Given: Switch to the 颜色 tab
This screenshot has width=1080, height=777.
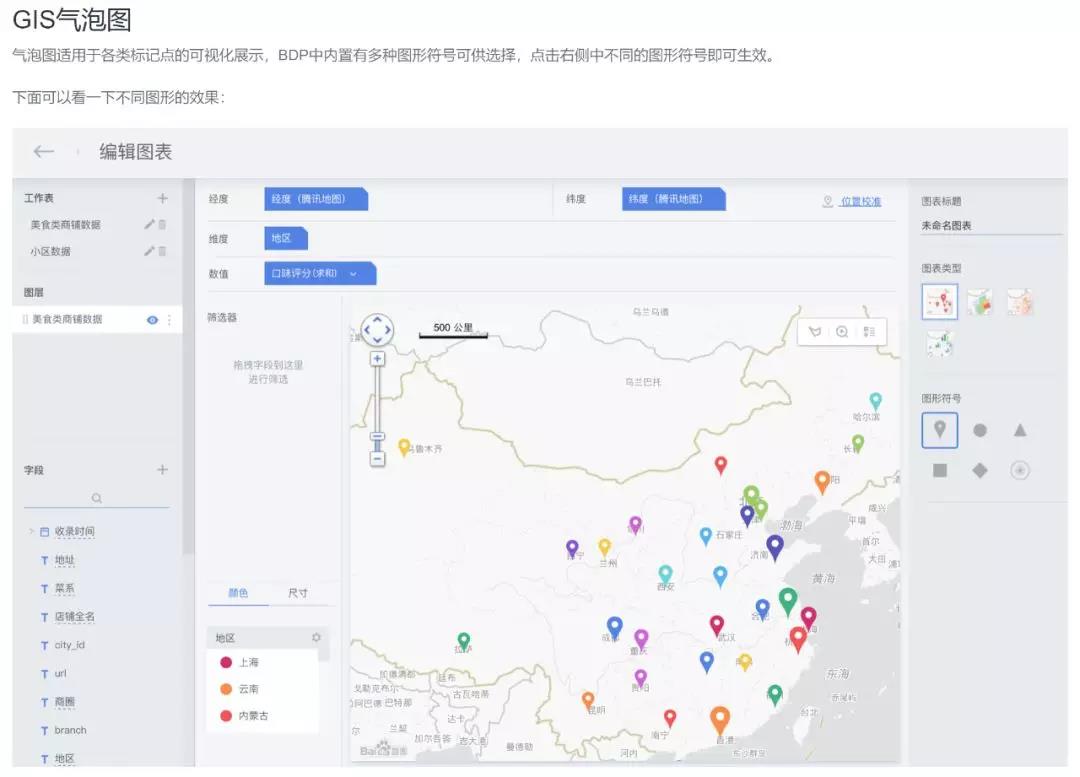Looking at the screenshot, I should [x=238, y=593].
